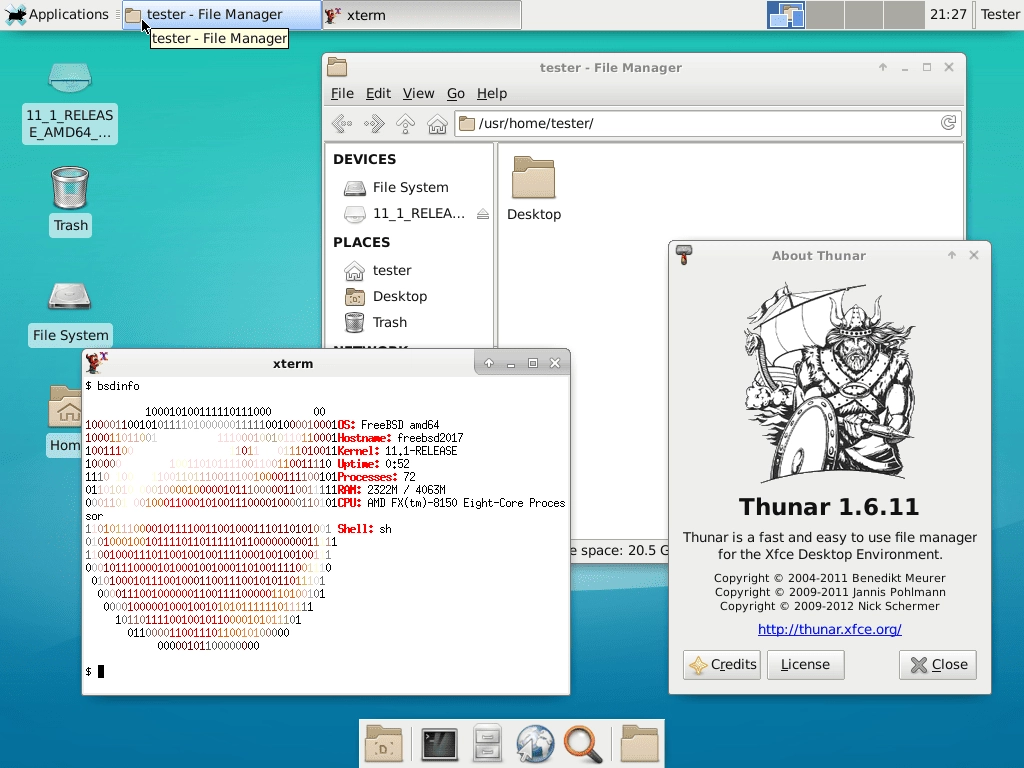This screenshot has width=1024, height=768.
Task: Open the Go menu in File Manager
Action: coord(455,93)
